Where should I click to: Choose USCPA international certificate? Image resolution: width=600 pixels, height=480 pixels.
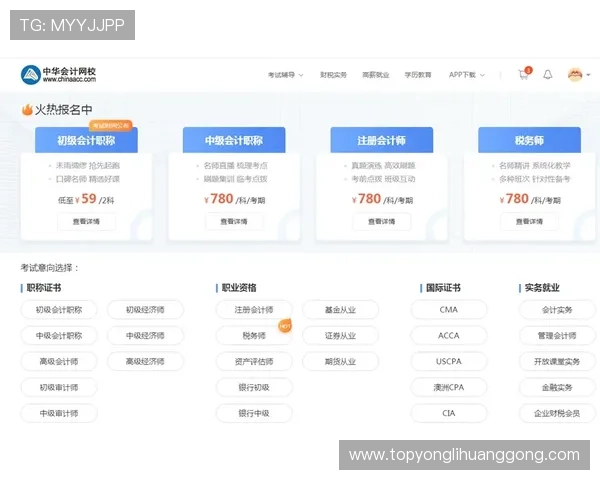(x=449, y=361)
